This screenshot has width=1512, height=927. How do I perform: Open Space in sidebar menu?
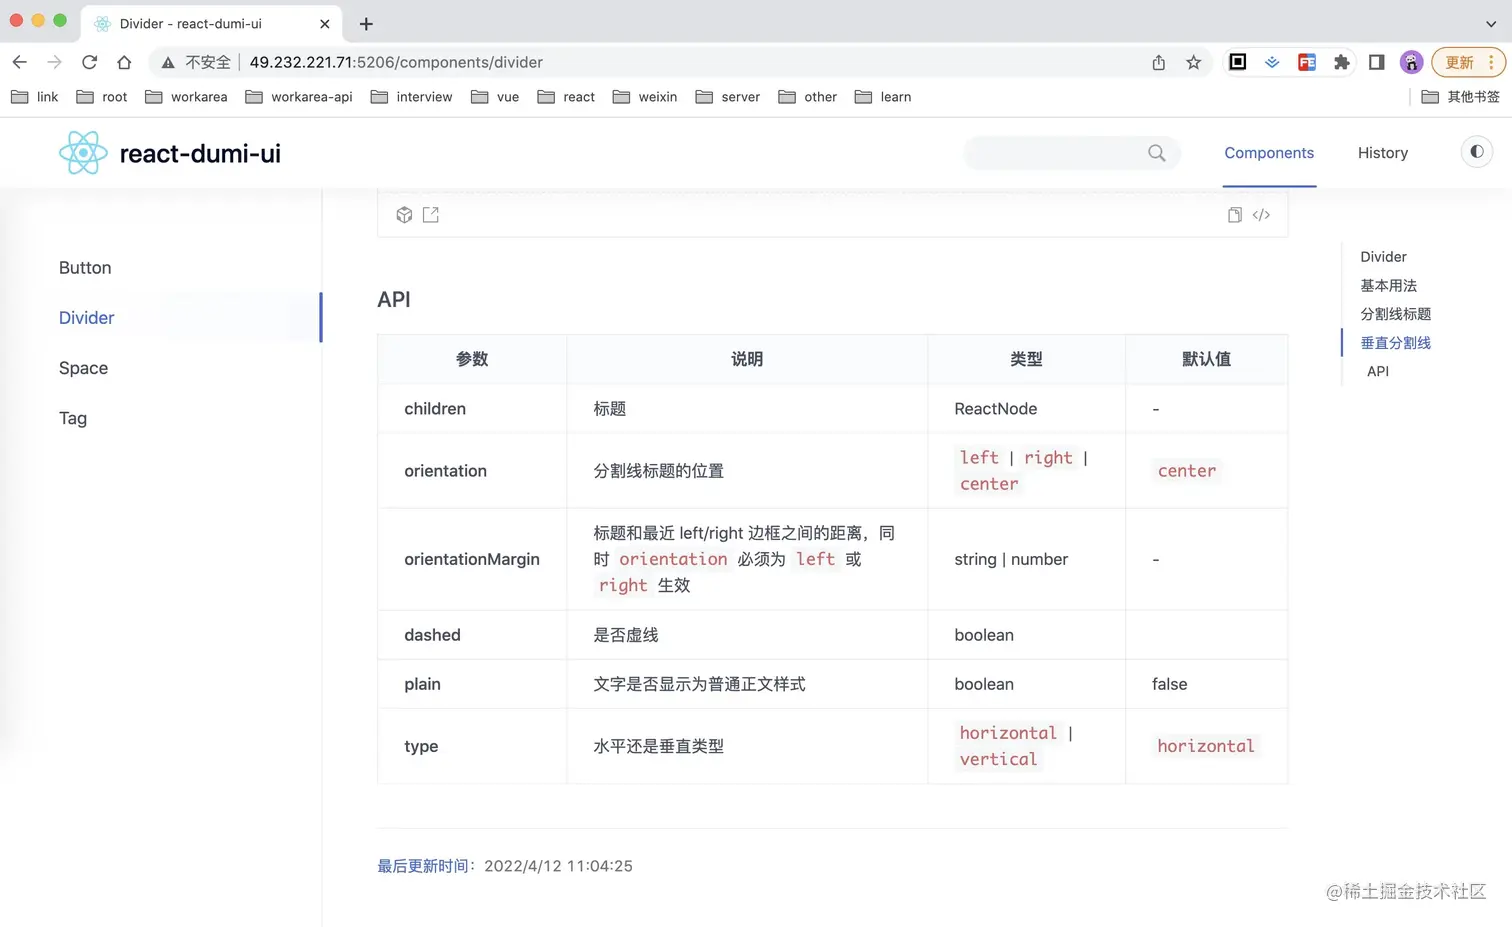coord(83,368)
